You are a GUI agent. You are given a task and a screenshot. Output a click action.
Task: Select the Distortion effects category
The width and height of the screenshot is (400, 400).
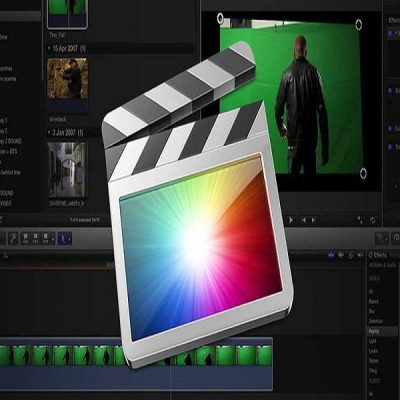click(376, 321)
